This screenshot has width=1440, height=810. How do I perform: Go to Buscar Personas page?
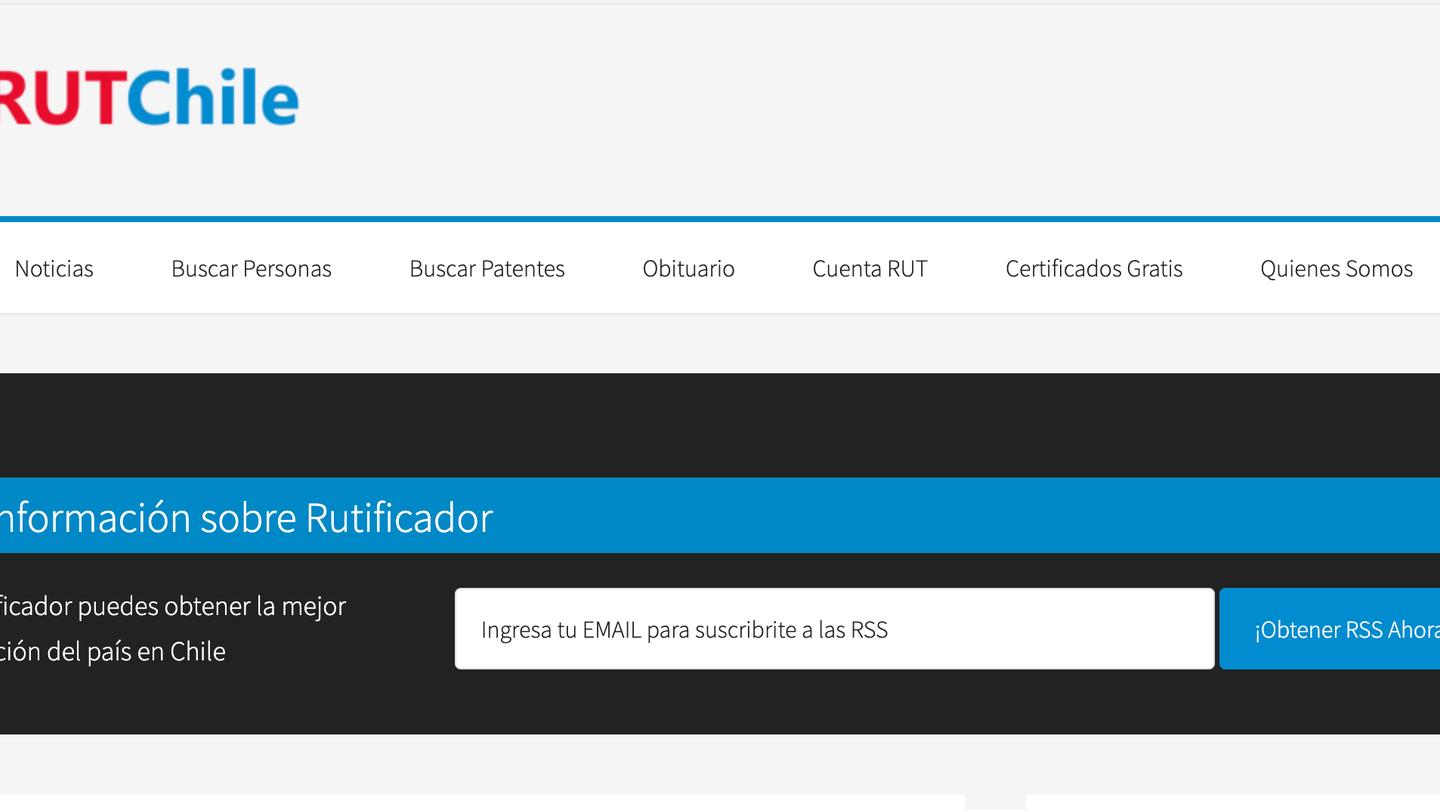[251, 268]
